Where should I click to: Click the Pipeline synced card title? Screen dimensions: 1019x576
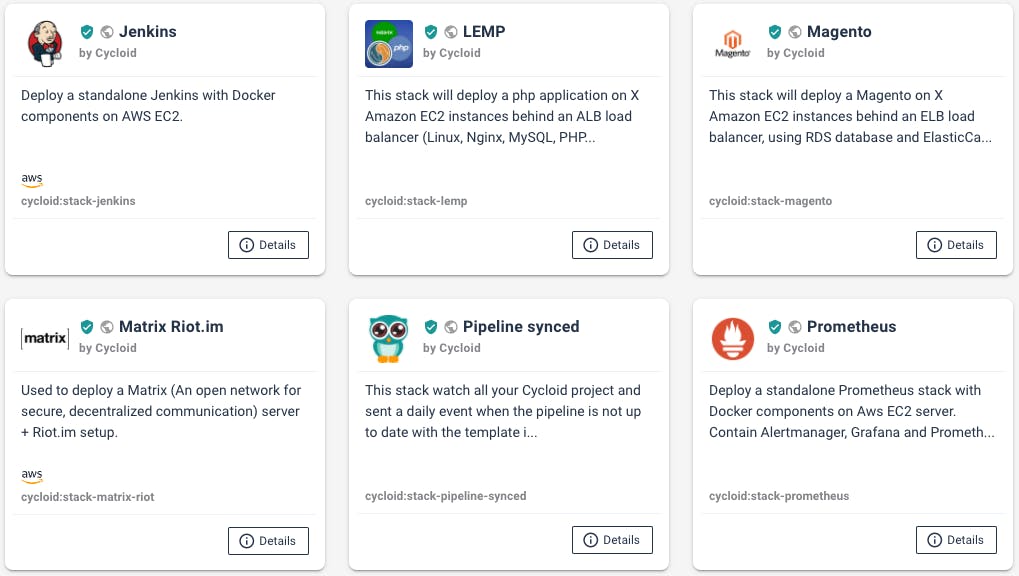(521, 327)
